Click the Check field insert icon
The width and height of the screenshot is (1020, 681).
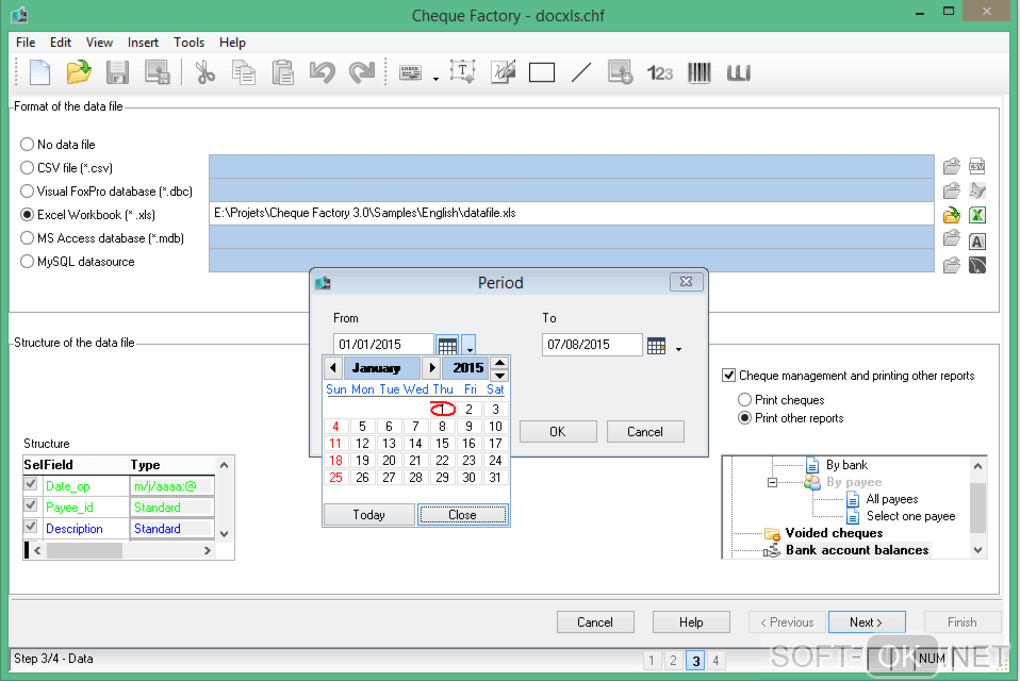(410, 72)
